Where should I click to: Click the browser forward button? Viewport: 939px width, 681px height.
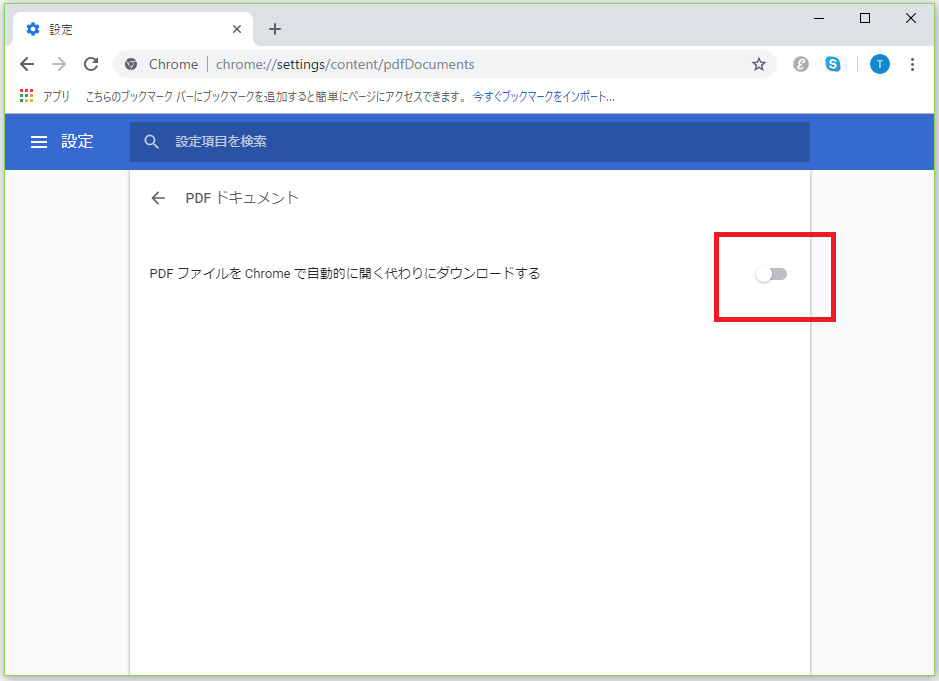(x=59, y=64)
